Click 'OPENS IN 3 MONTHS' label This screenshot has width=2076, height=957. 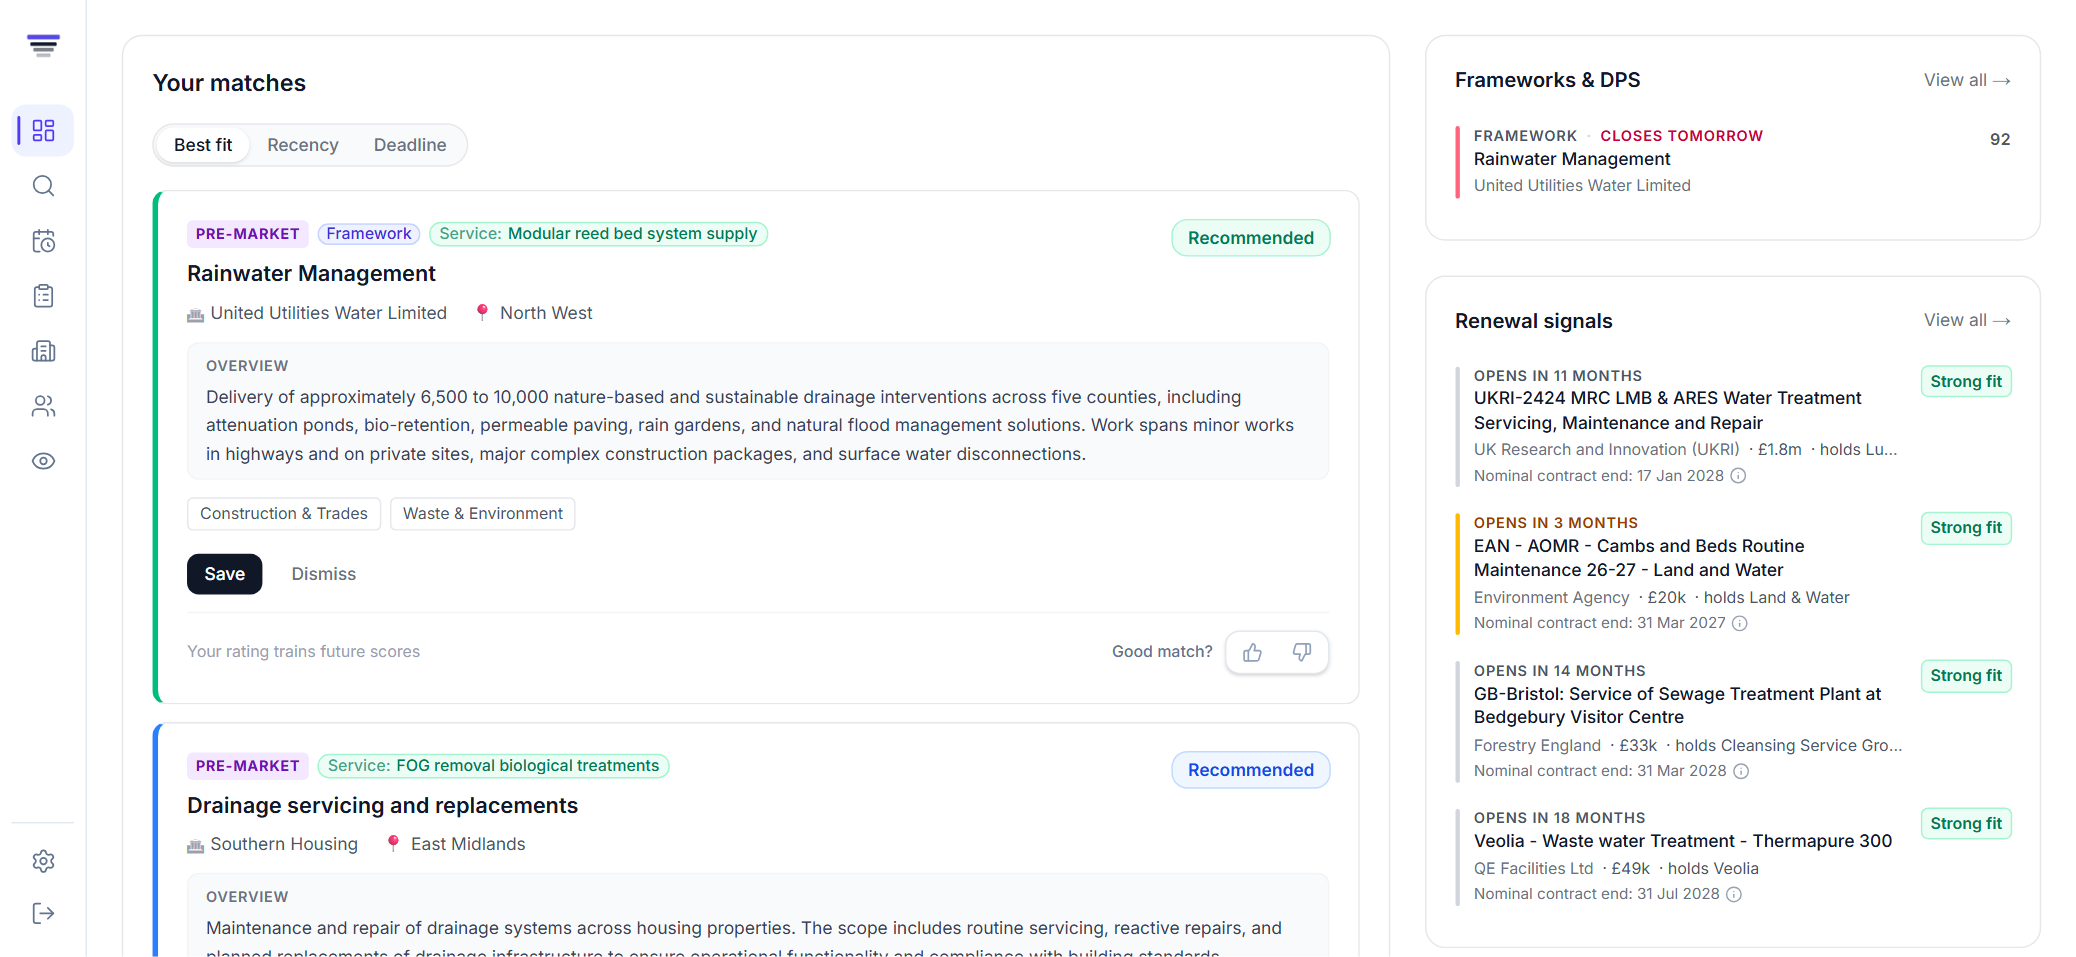tap(1555, 523)
